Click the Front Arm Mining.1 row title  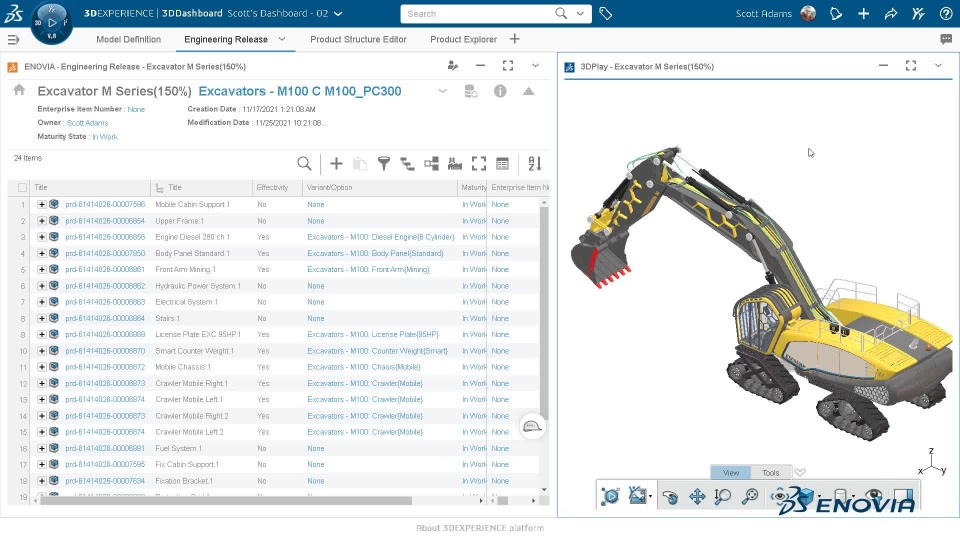click(x=186, y=269)
